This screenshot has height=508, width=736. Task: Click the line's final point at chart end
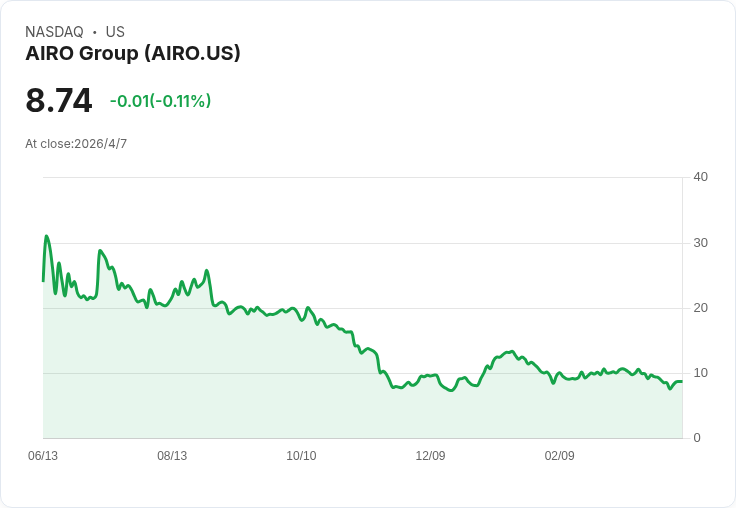click(x=682, y=381)
